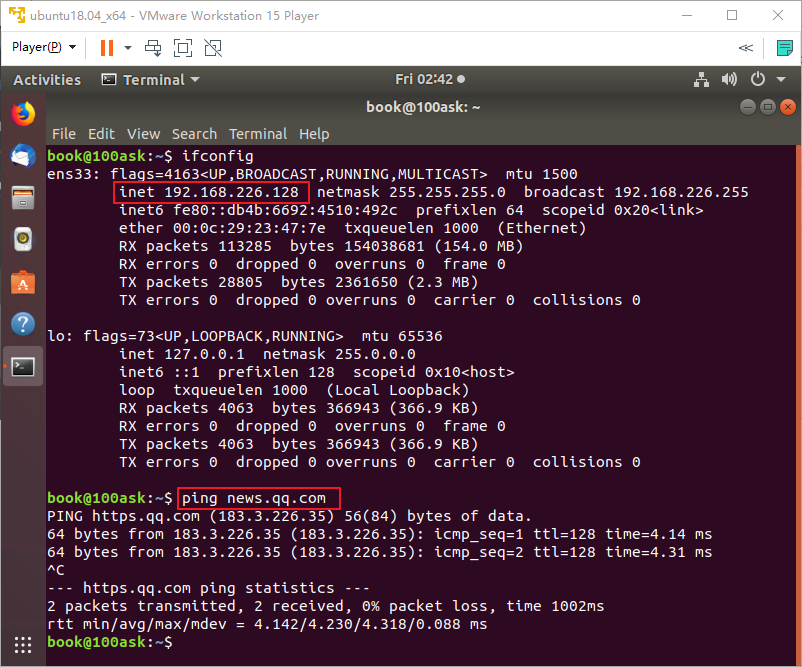This screenshot has height=667, width=802.
Task: Open the Search menu in Terminal
Action: 194,134
